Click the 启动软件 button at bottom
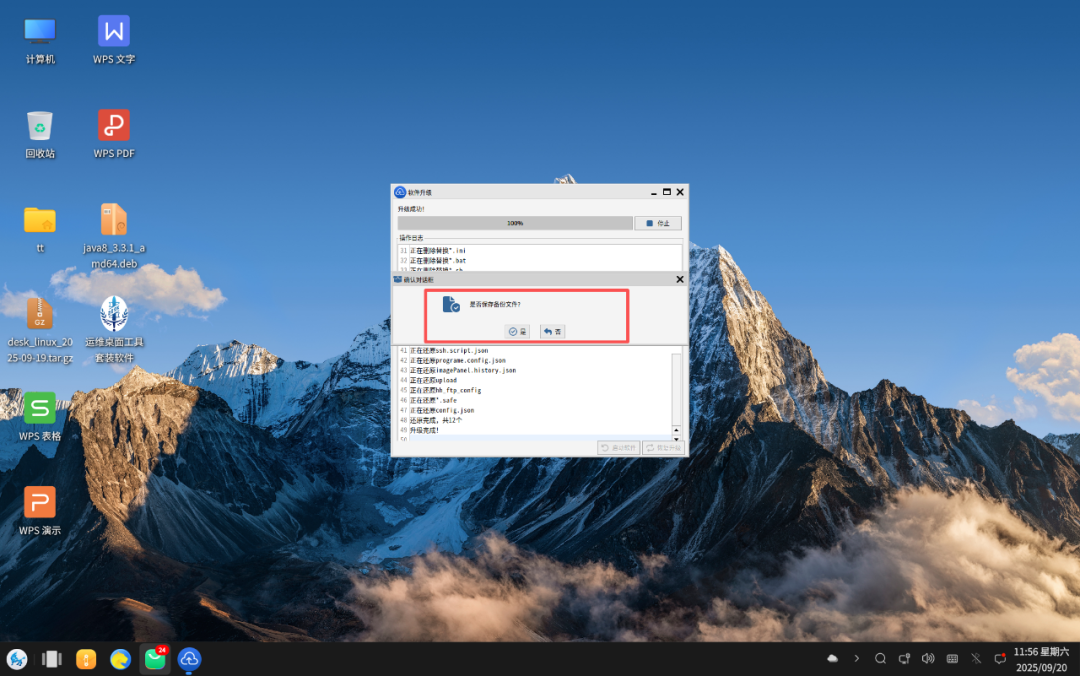The height and width of the screenshot is (676, 1080). [x=619, y=448]
